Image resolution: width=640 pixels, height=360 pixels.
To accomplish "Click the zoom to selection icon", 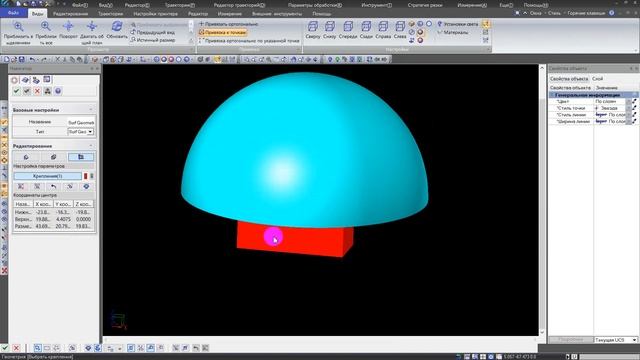I will click(18, 27).
